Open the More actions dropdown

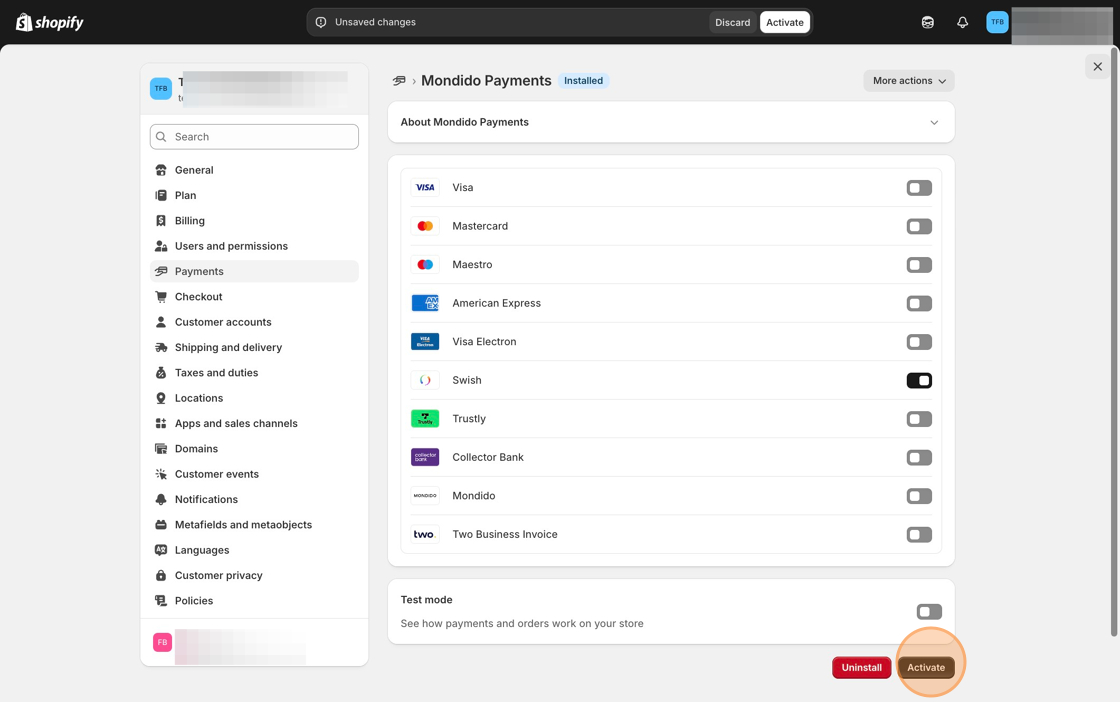pos(909,81)
